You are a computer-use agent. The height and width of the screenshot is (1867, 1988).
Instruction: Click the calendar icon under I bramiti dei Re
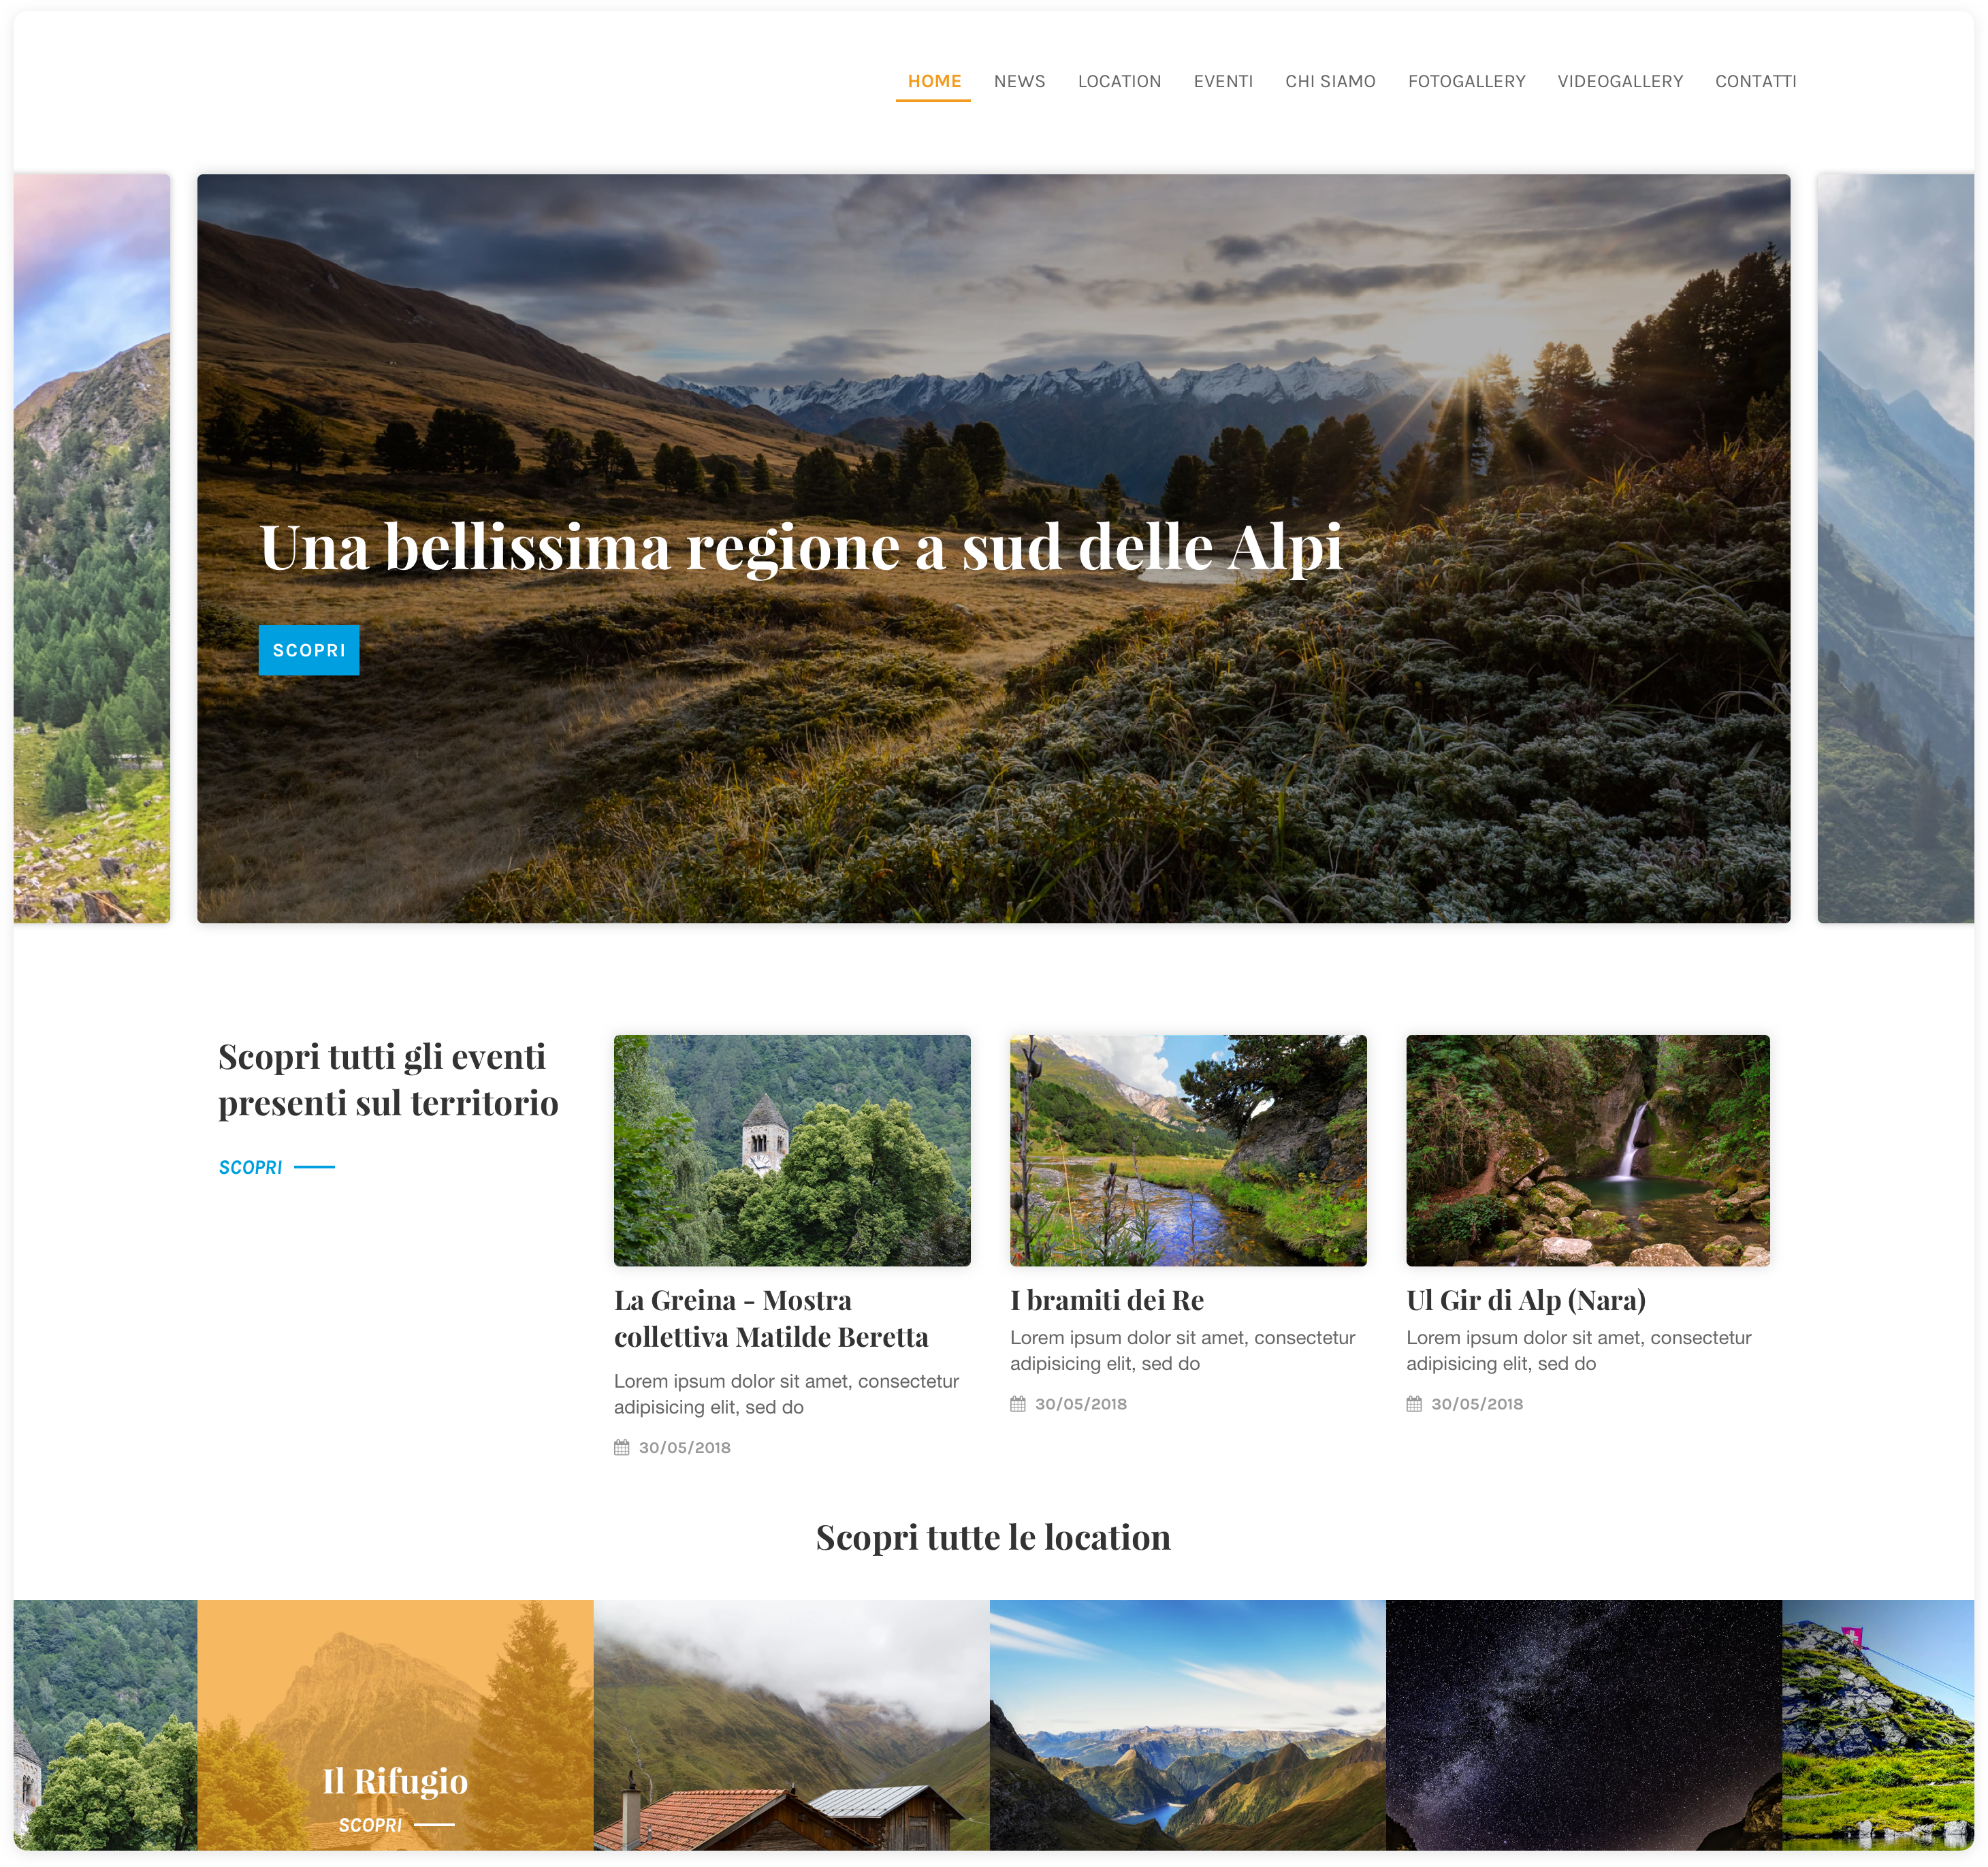click(x=1018, y=1404)
